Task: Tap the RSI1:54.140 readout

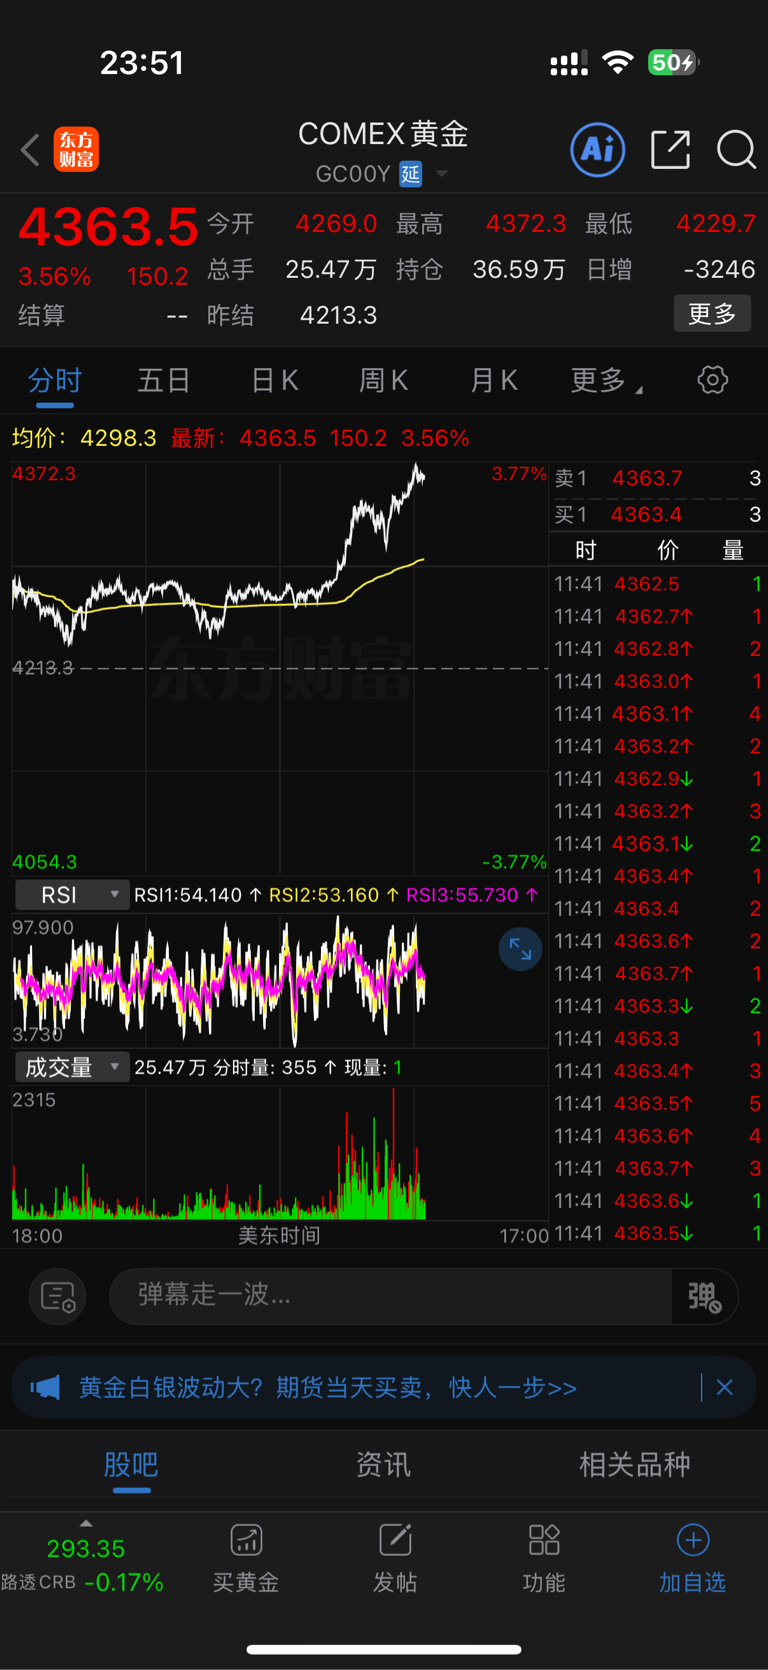Action: point(198,895)
